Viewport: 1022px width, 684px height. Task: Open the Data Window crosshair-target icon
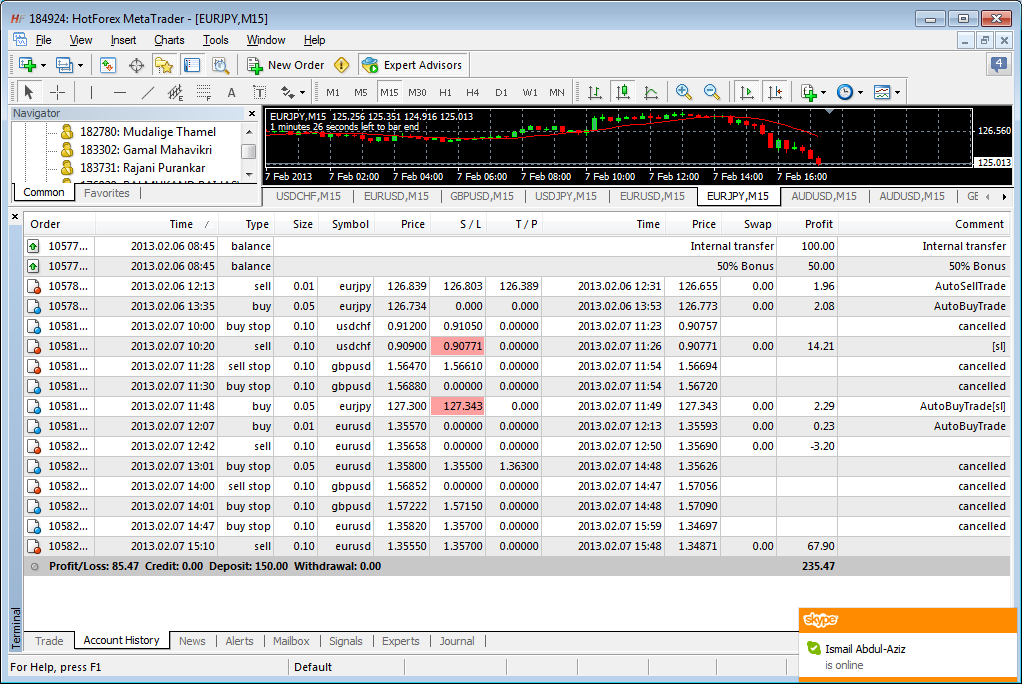click(136, 65)
